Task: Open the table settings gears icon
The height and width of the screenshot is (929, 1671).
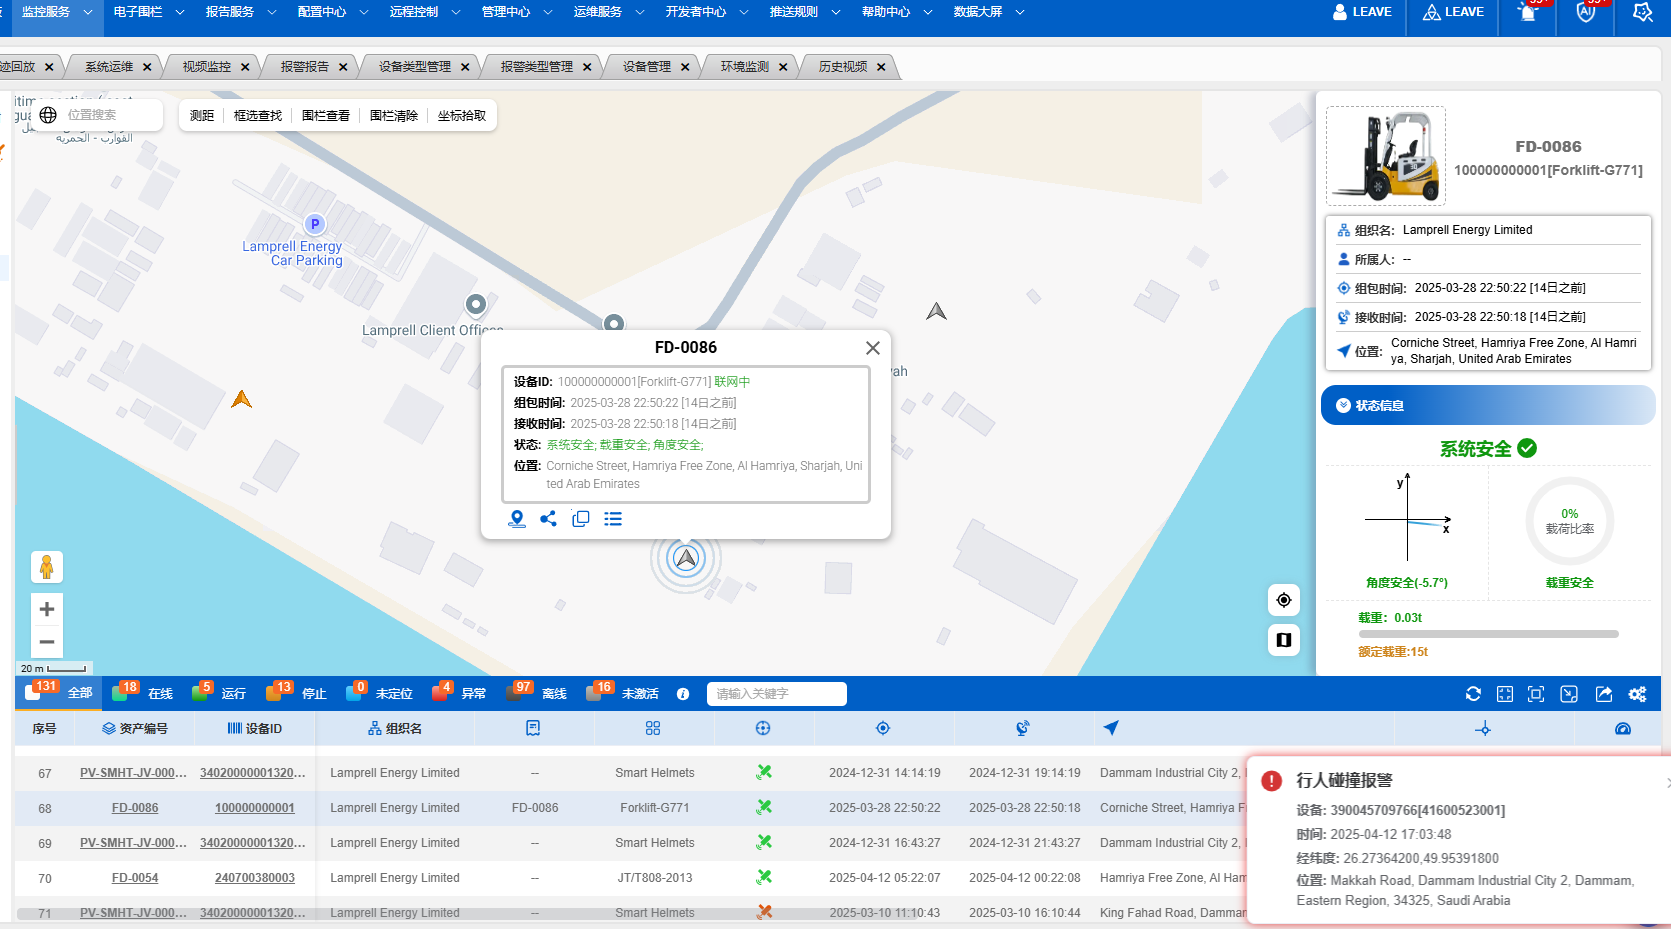Action: (1637, 694)
